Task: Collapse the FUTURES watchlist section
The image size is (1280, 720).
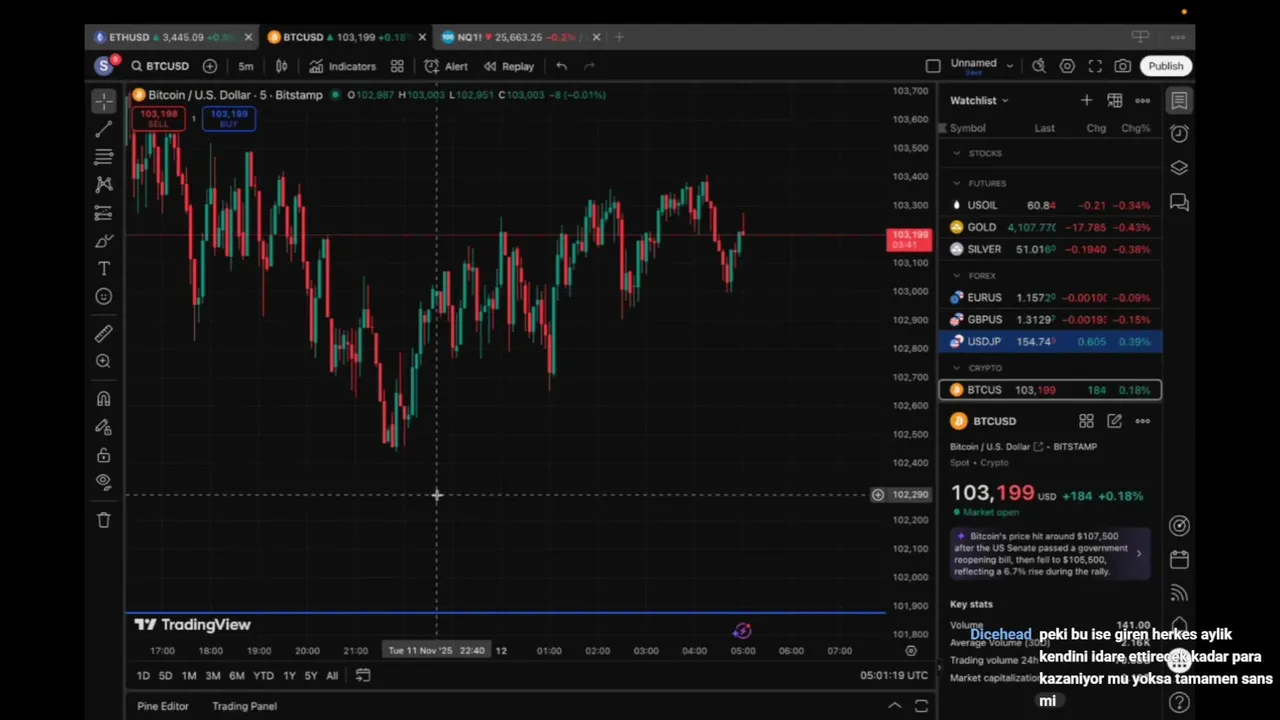Action: 956,183
